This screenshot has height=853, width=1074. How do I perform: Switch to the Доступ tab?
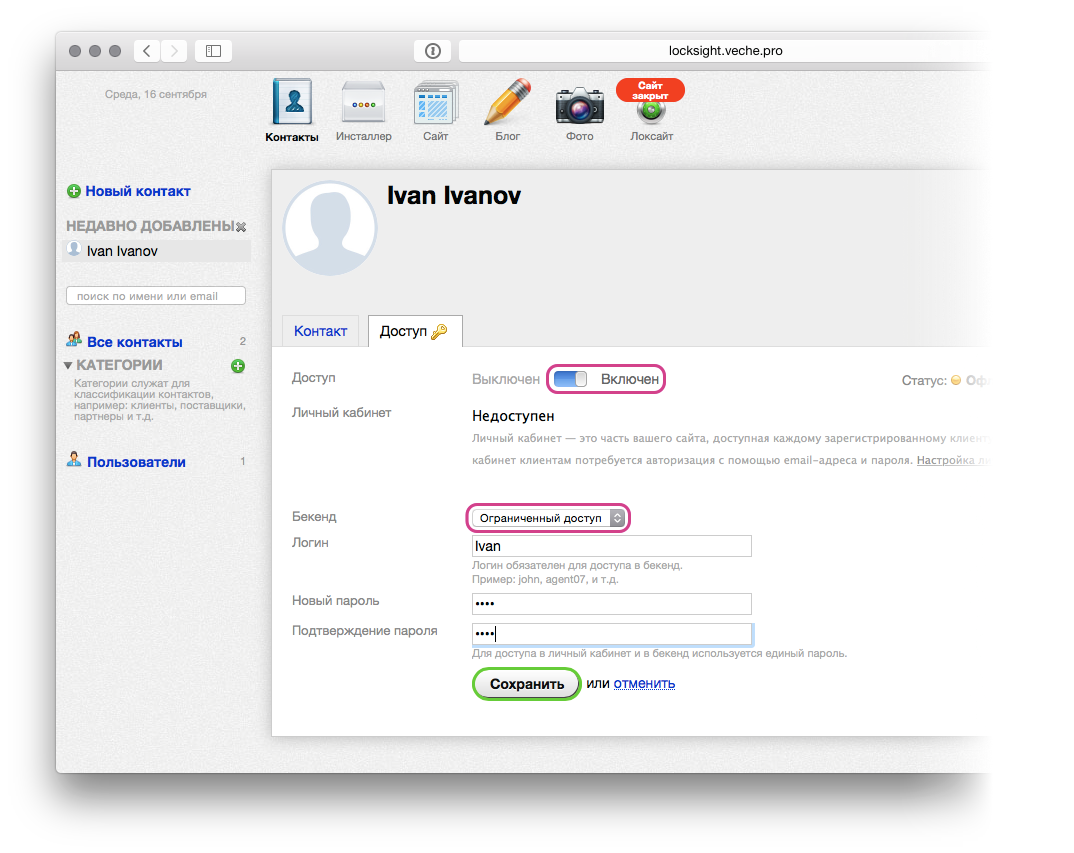(x=414, y=331)
